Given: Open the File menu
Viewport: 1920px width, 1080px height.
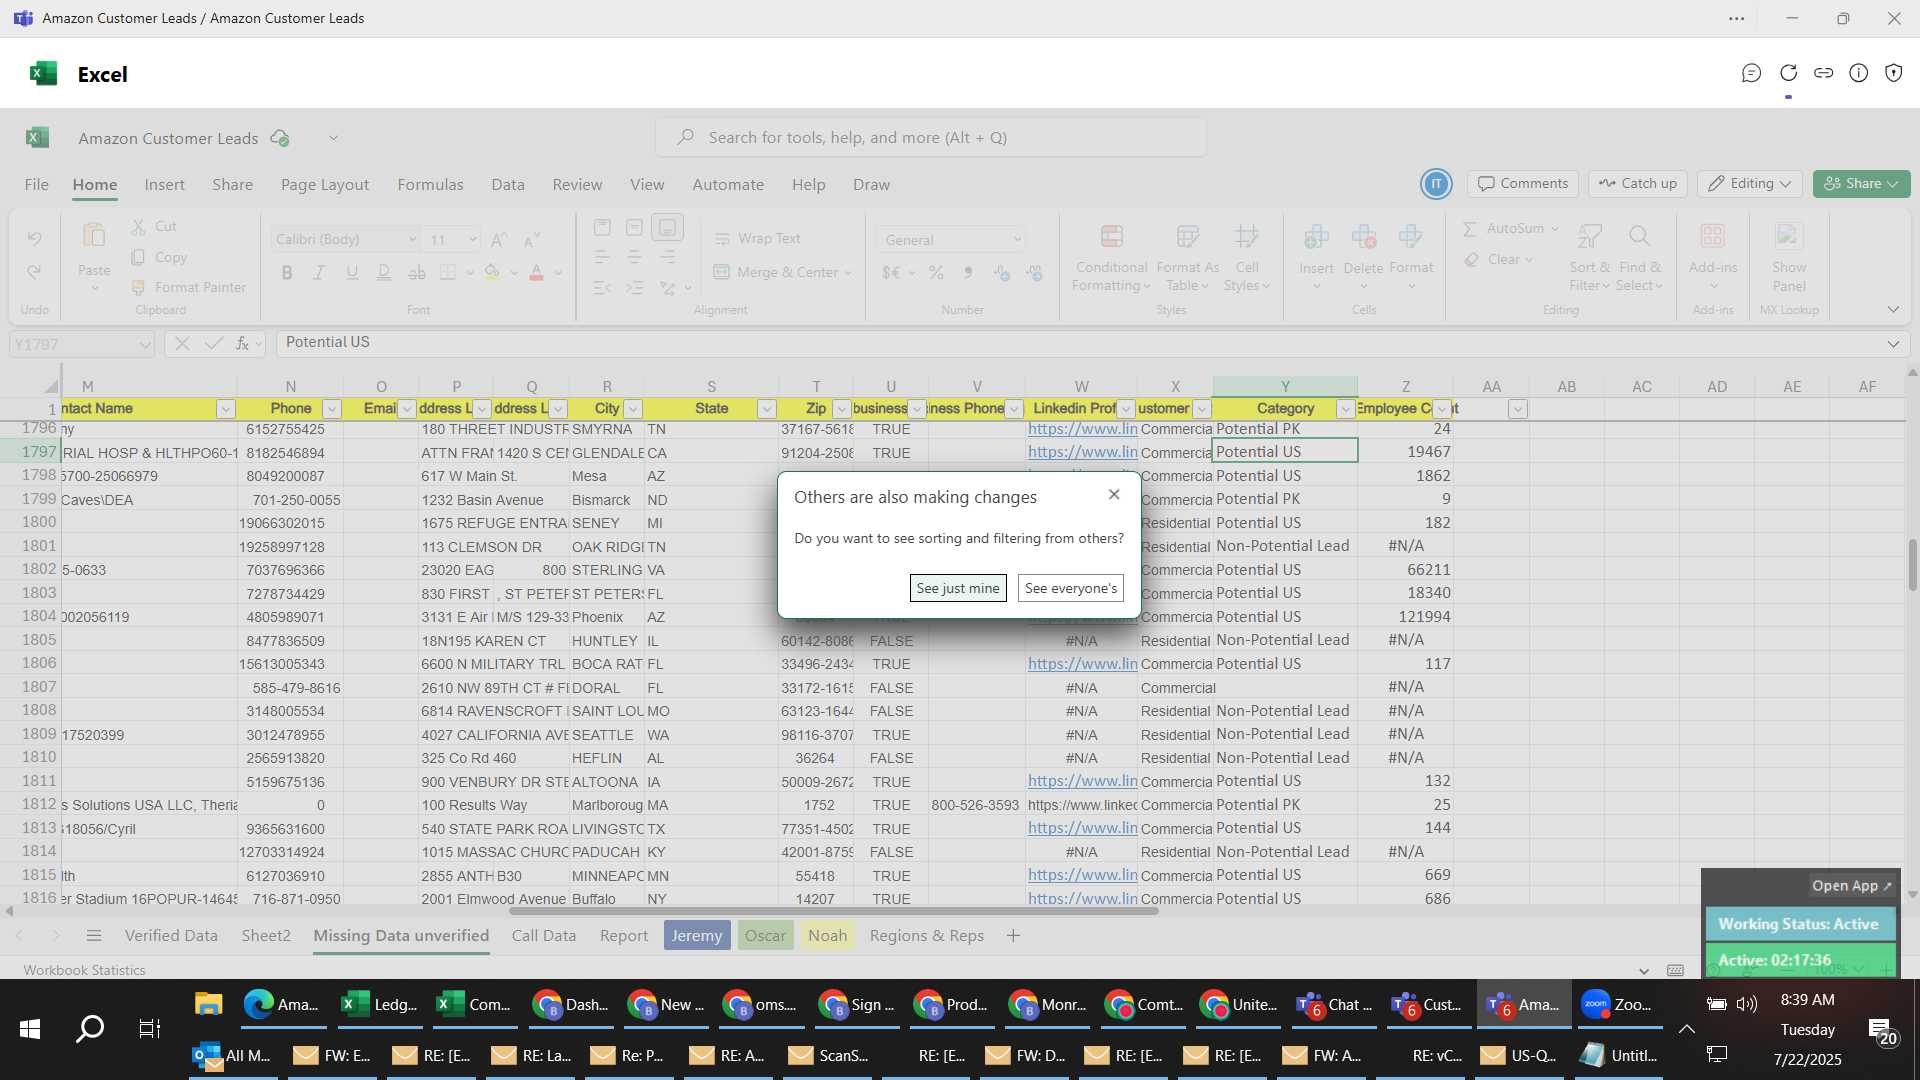Looking at the screenshot, I should (x=37, y=185).
